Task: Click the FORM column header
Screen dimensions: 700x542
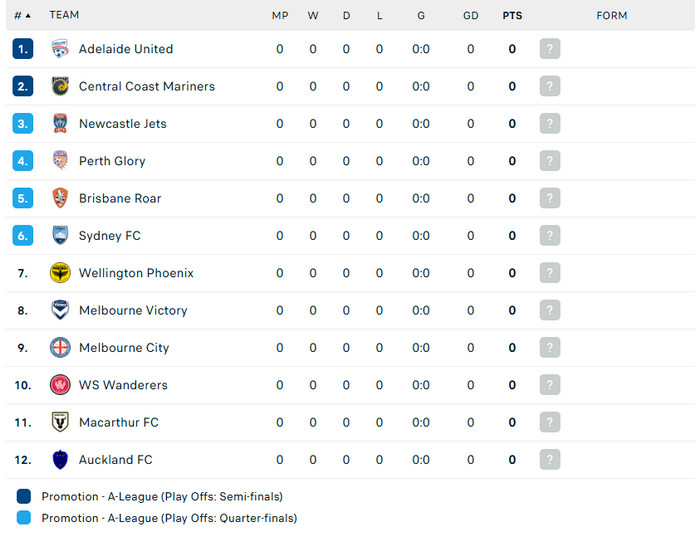Action: [x=611, y=16]
